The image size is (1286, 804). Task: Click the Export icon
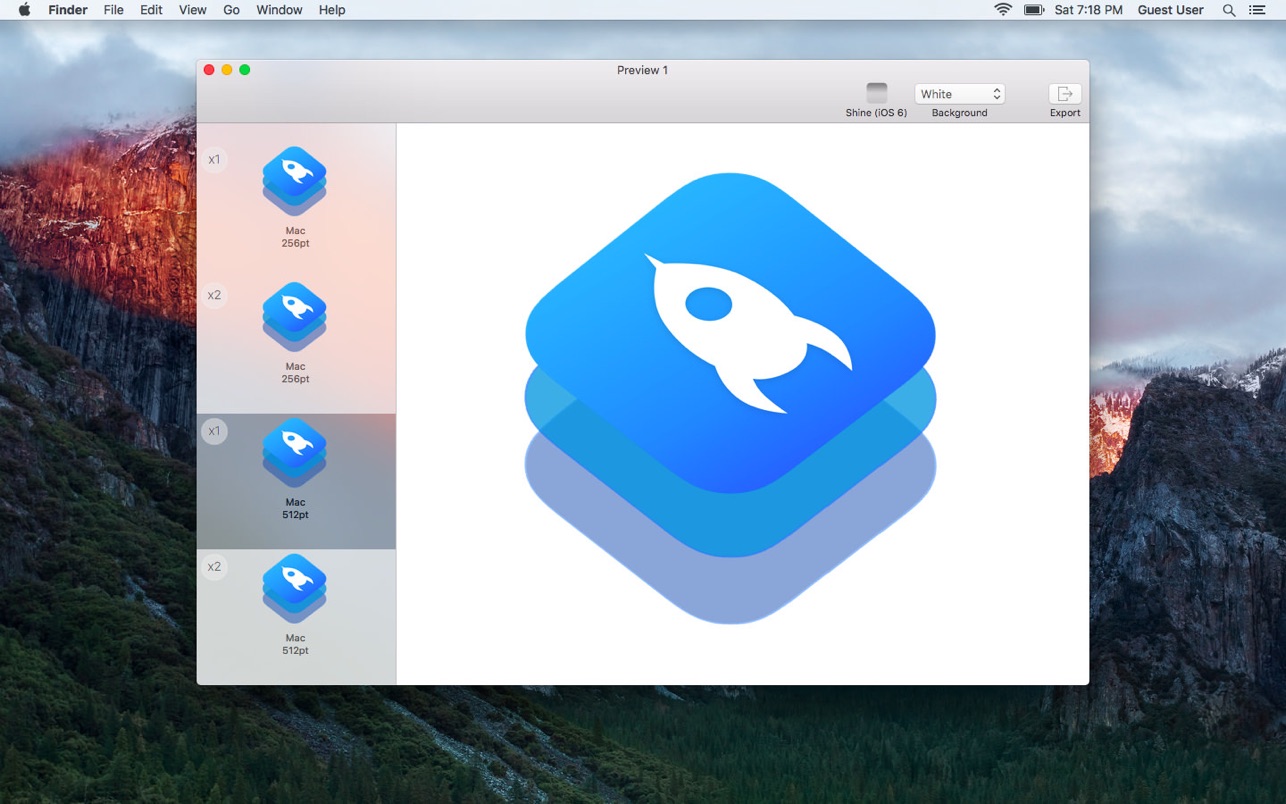pyautogui.click(x=1065, y=93)
